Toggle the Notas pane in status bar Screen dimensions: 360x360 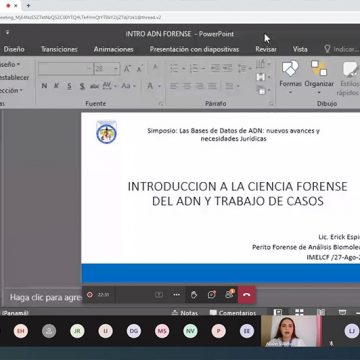[185, 313]
